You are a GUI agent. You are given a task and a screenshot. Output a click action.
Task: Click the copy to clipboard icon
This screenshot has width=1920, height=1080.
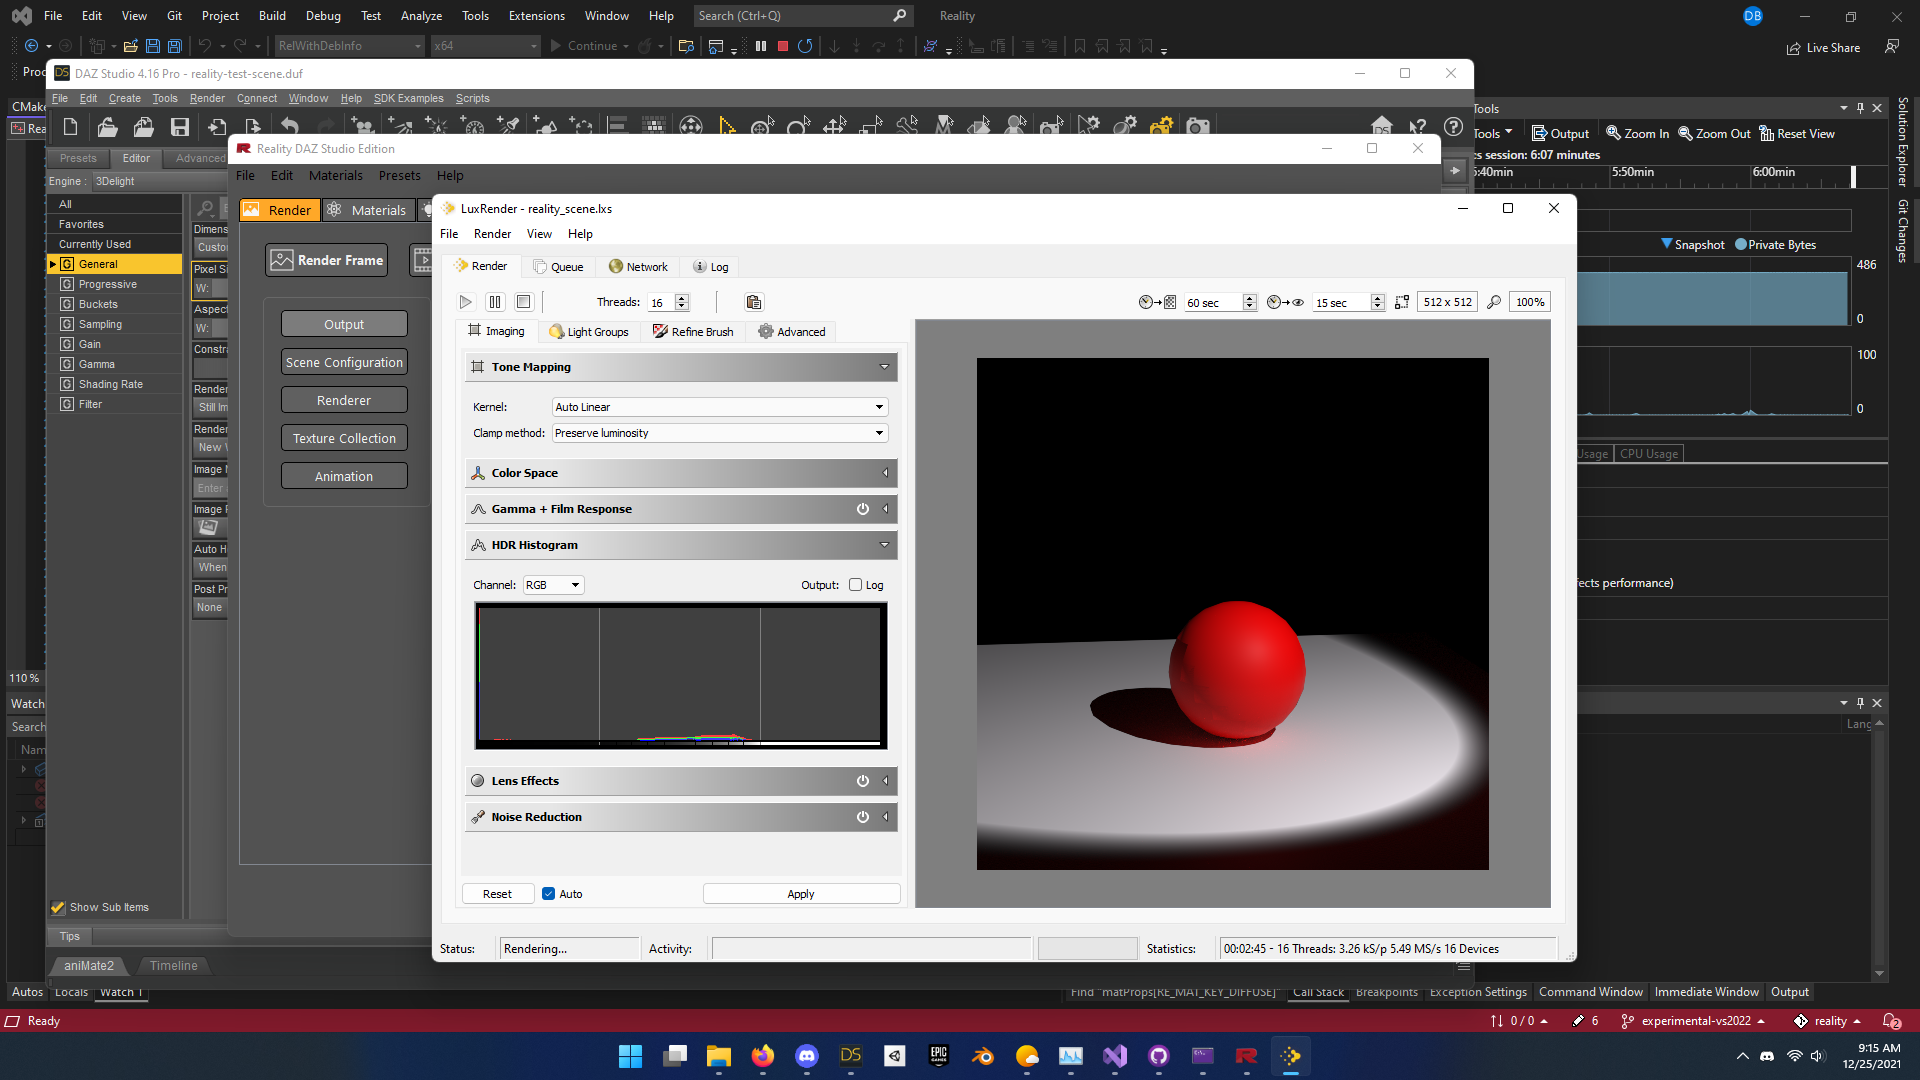coord(754,302)
